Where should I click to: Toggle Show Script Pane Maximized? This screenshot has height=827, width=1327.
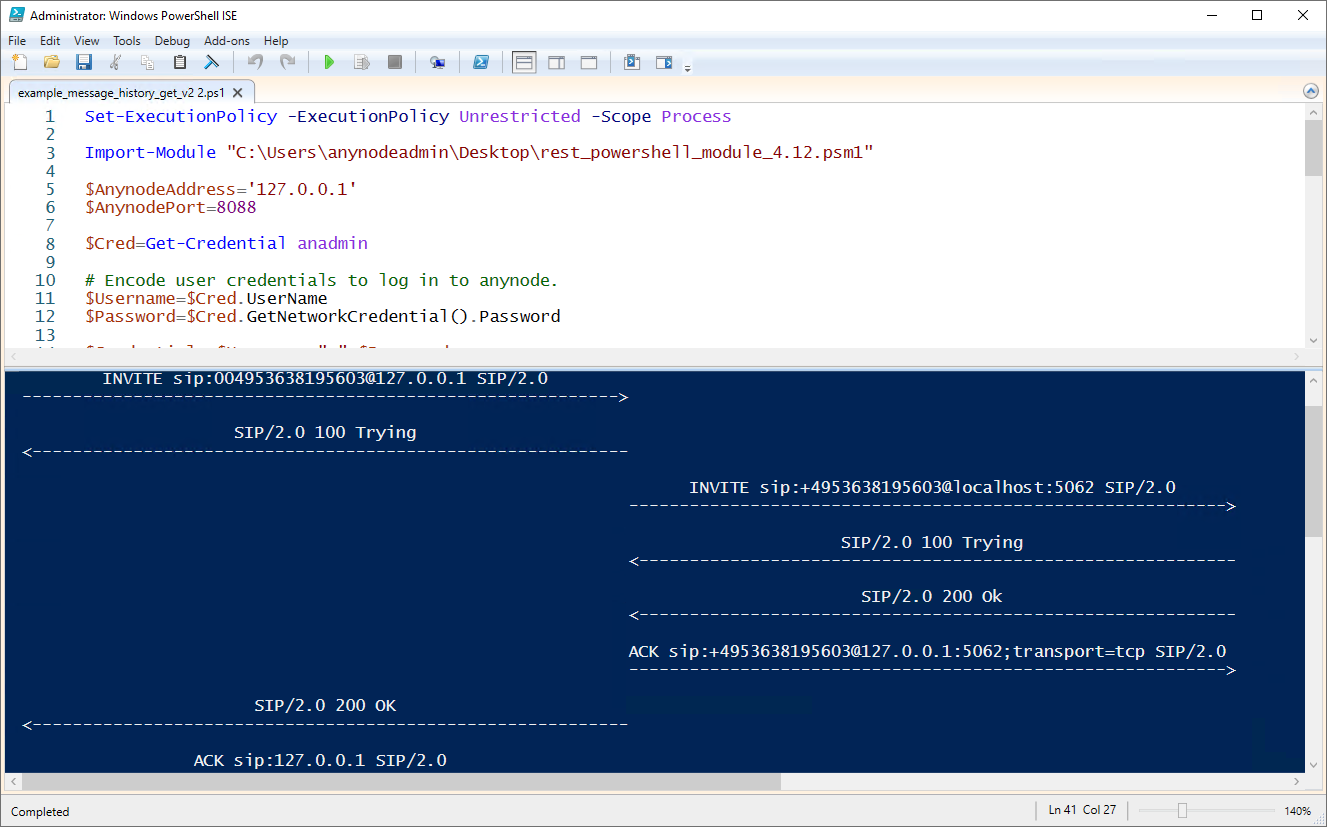pos(588,61)
